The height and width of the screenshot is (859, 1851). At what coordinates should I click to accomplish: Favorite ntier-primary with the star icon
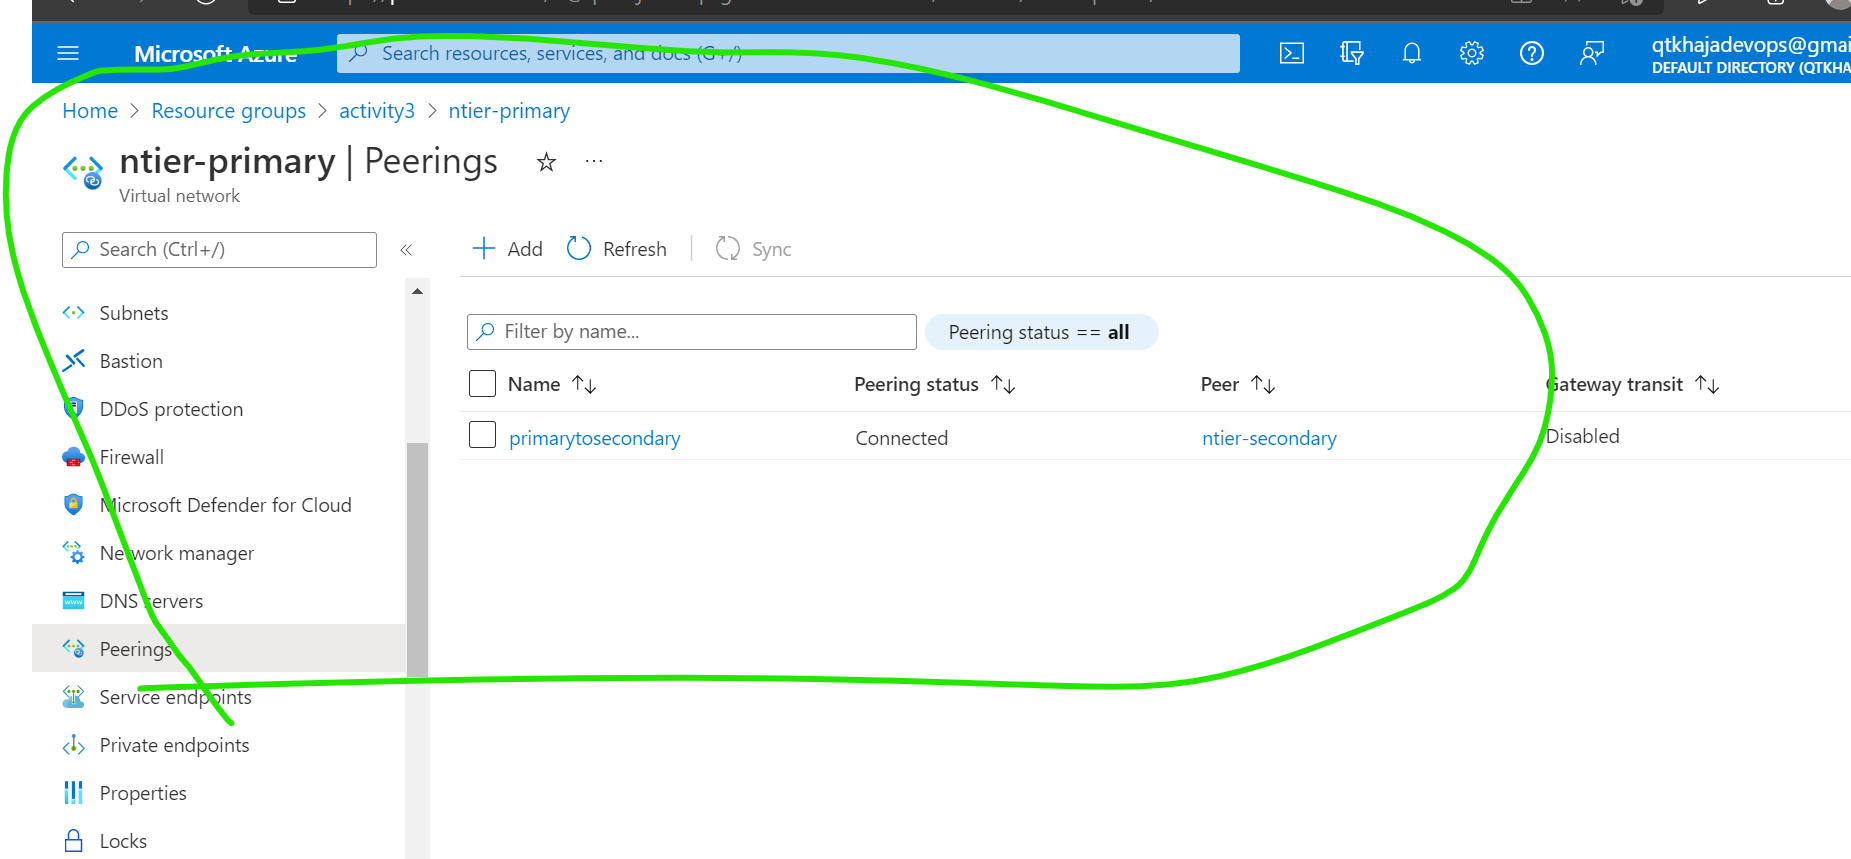click(546, 162)
